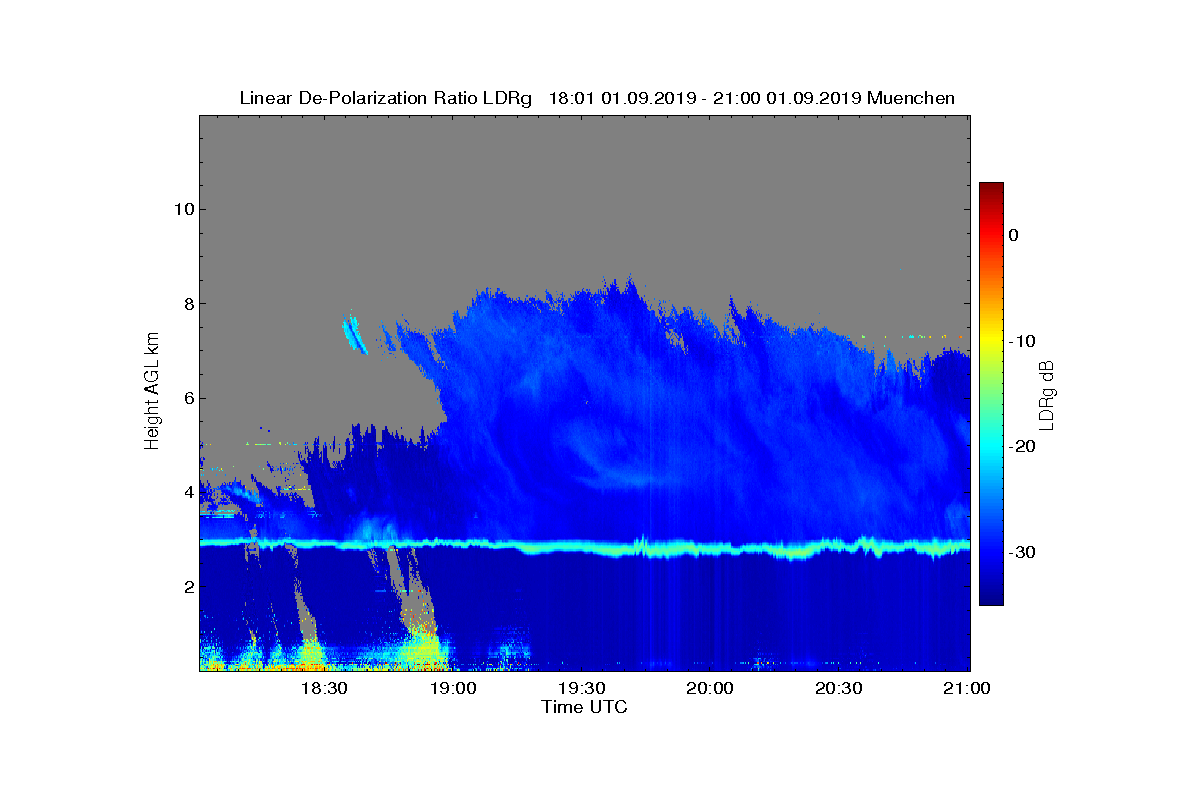This screenshot has height=800, width=1200.
Task: Click the dark red top of colorbar
Action: 991,190
